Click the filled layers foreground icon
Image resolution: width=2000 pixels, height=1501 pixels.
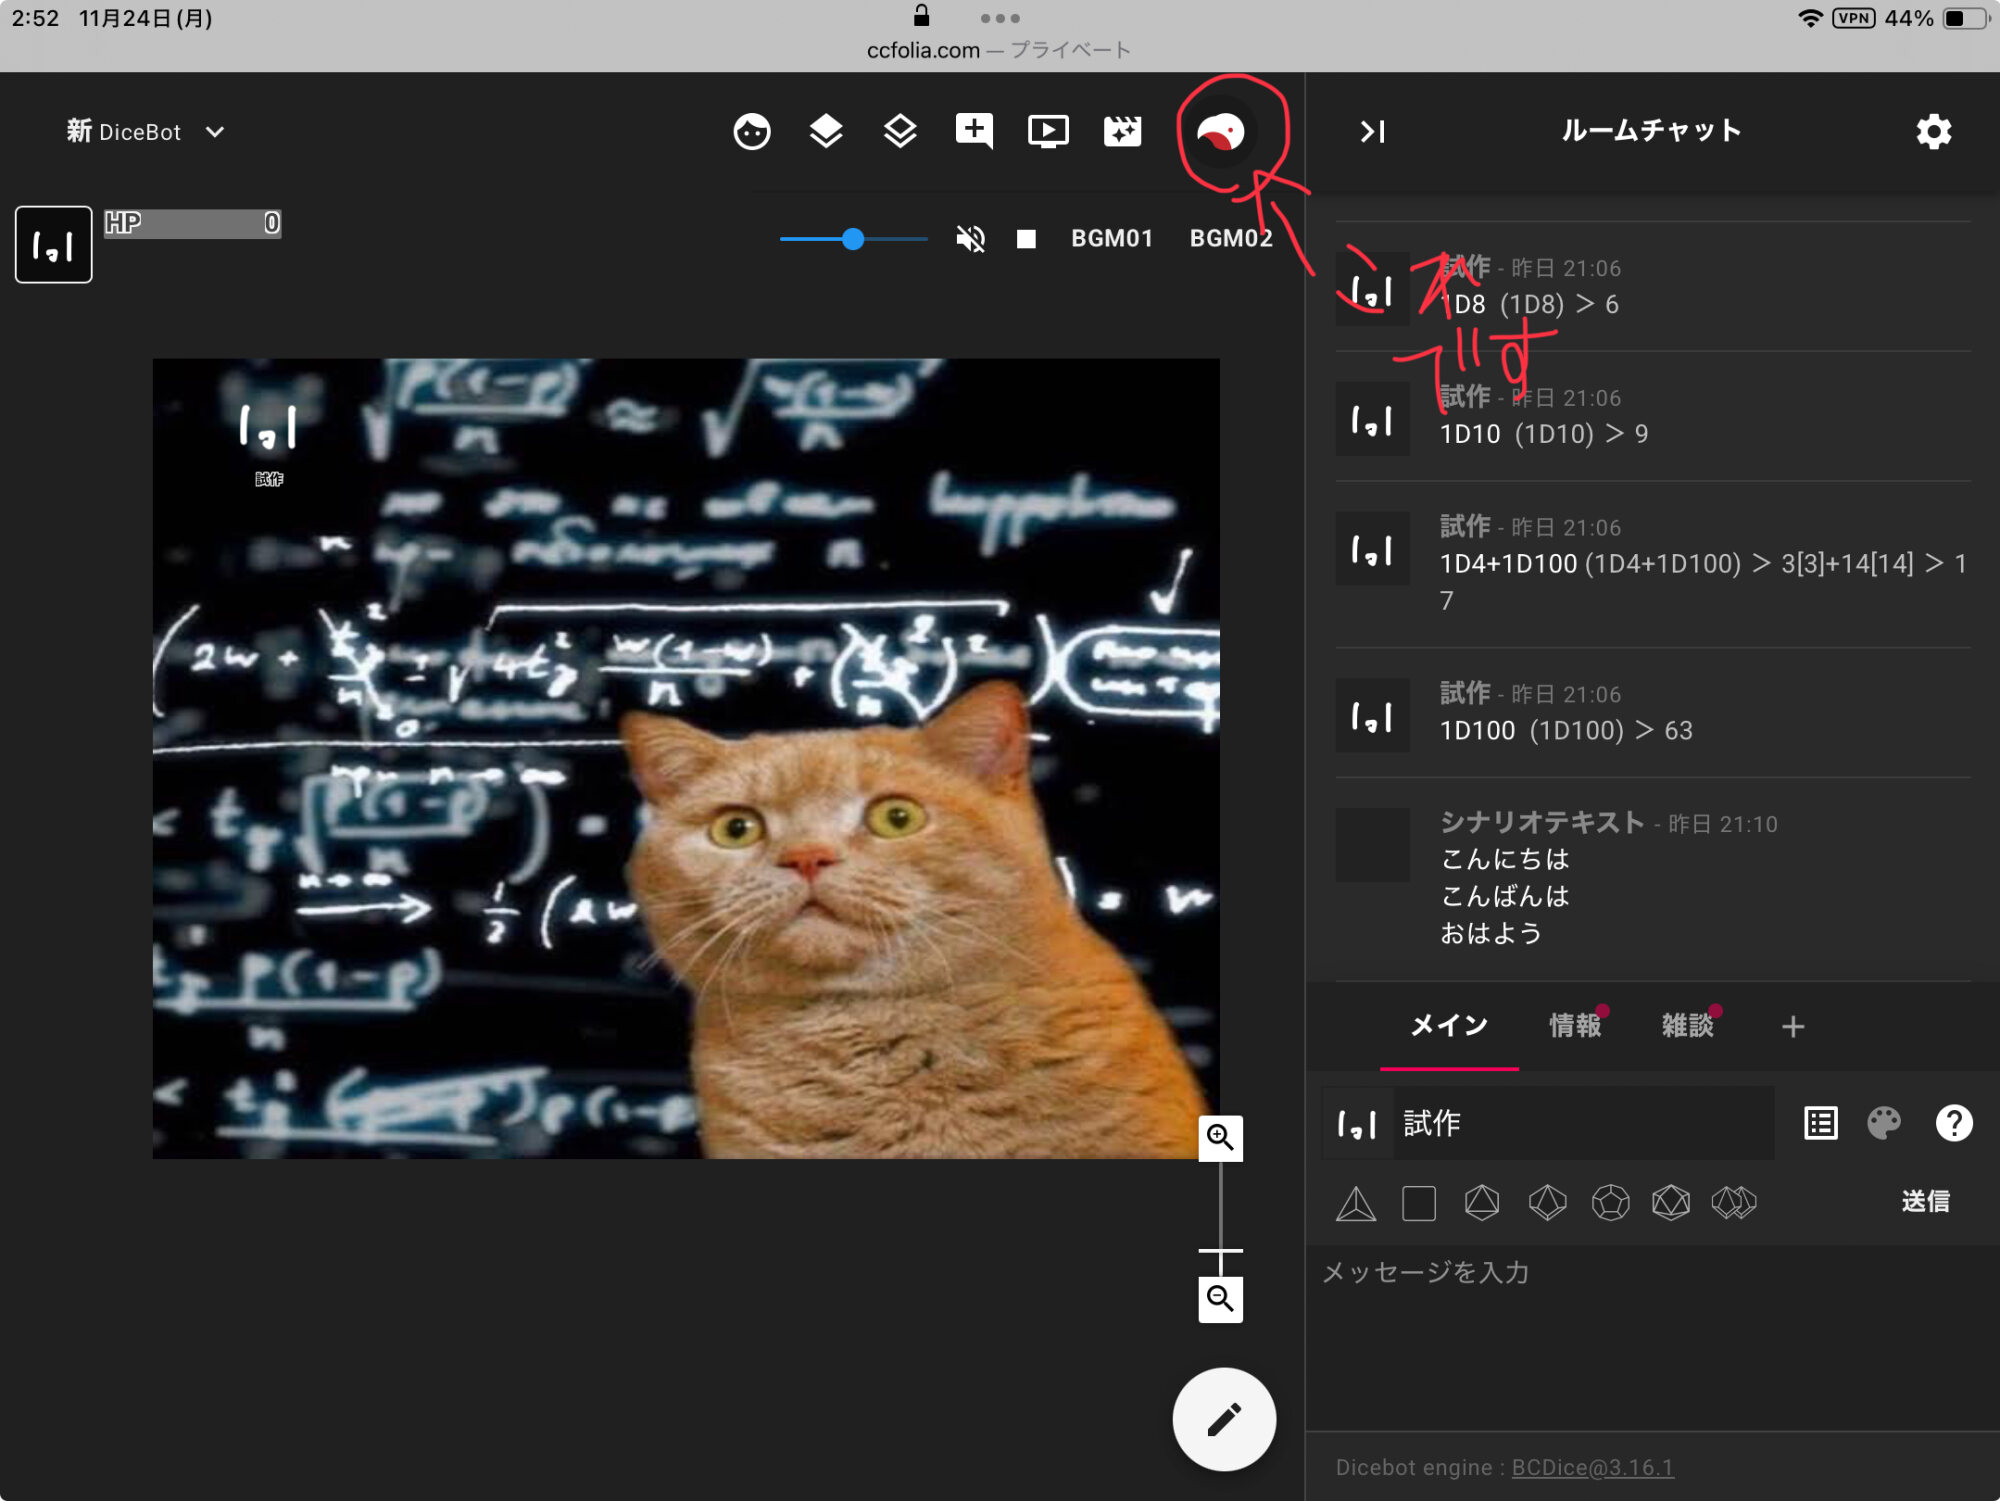coord(826,132)
